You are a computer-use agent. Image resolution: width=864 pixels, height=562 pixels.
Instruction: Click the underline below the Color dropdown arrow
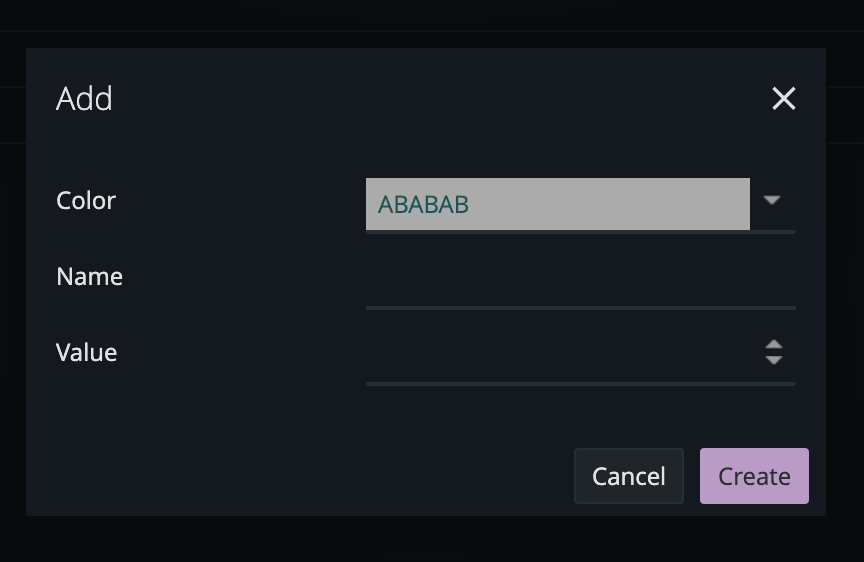click(x=773, y=231)
